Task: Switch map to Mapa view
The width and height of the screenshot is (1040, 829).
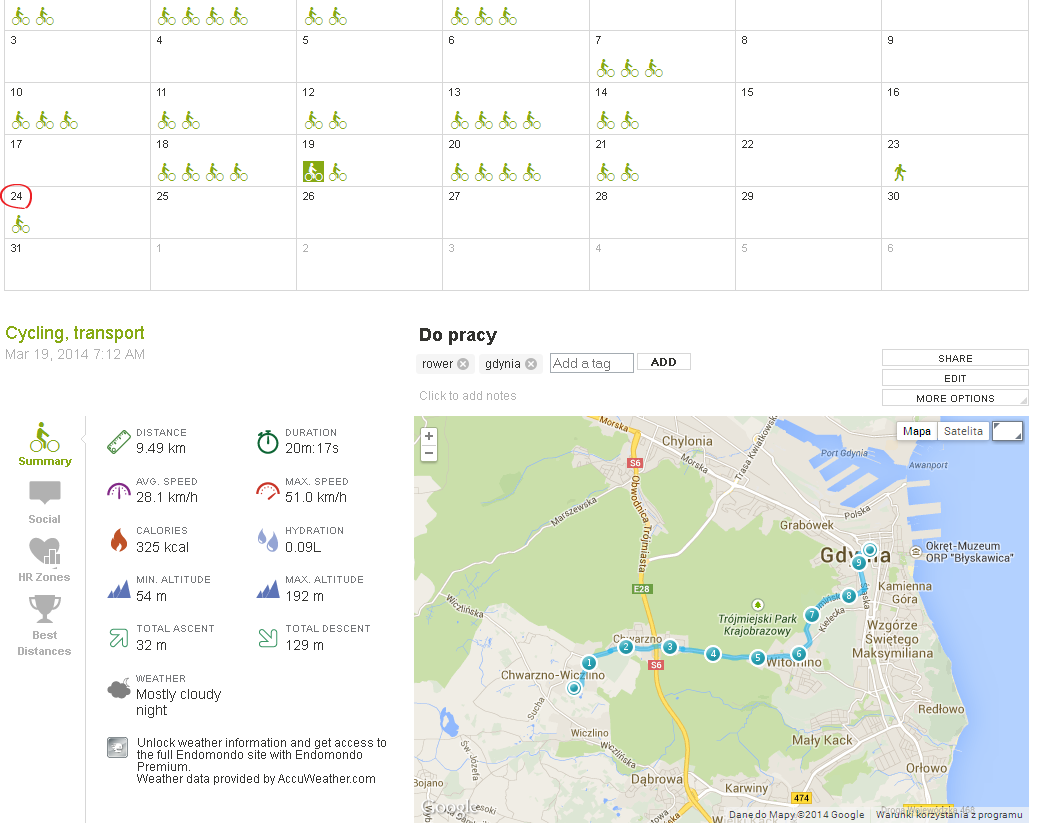Action: 917,431
